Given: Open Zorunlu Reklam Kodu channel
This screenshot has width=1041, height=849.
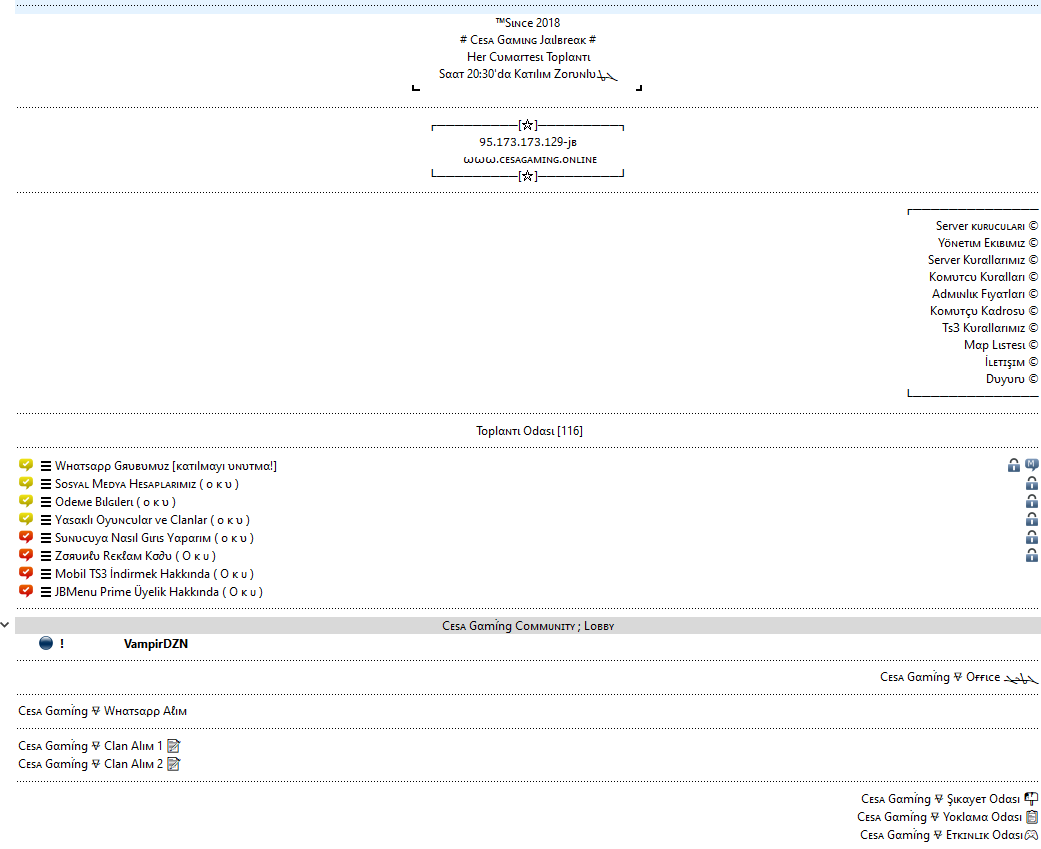Looking at the screenshot, I should click(x=135, y=556).
